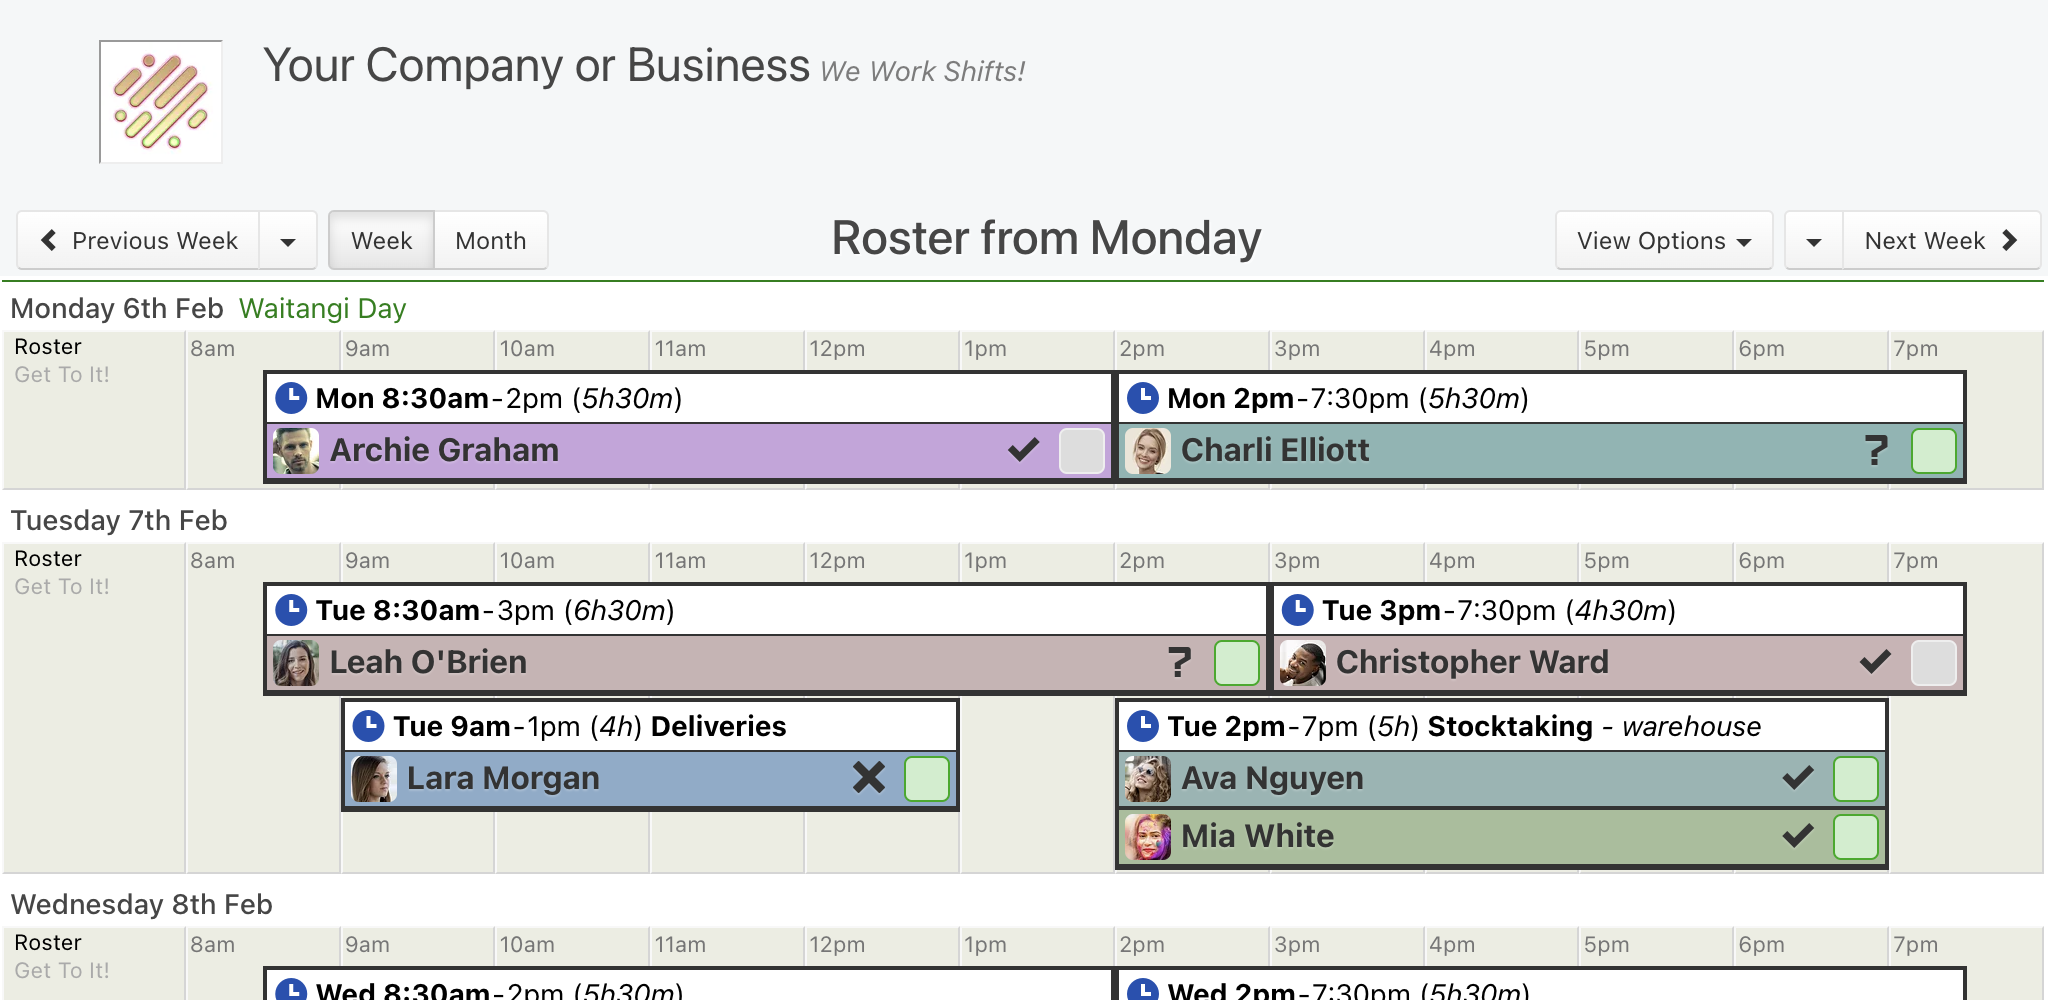
Task: Toggle the green checkbox for Ava Nguyen
Action: [1856, 779]
